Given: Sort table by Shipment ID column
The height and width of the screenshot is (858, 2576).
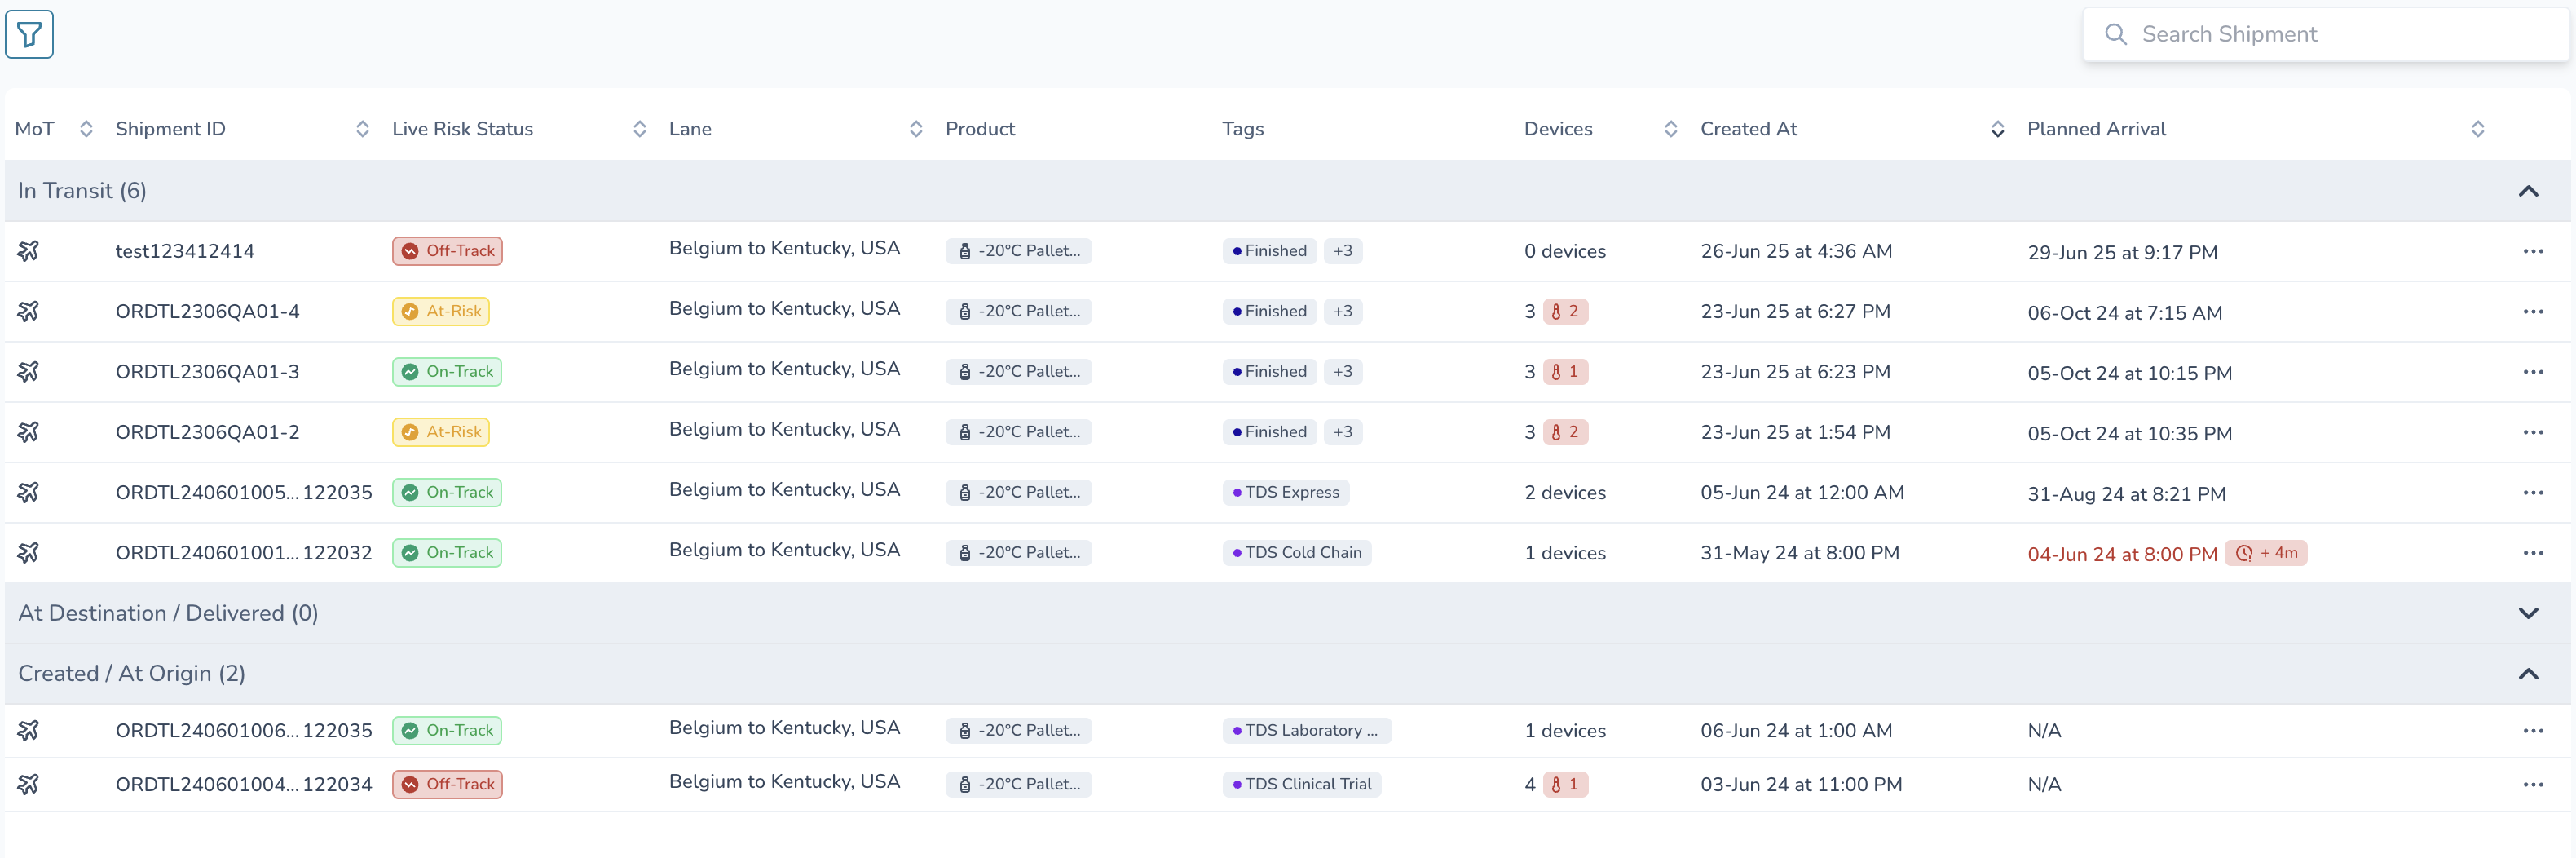Looking at the screenshot, I should (x=362, y=129).
